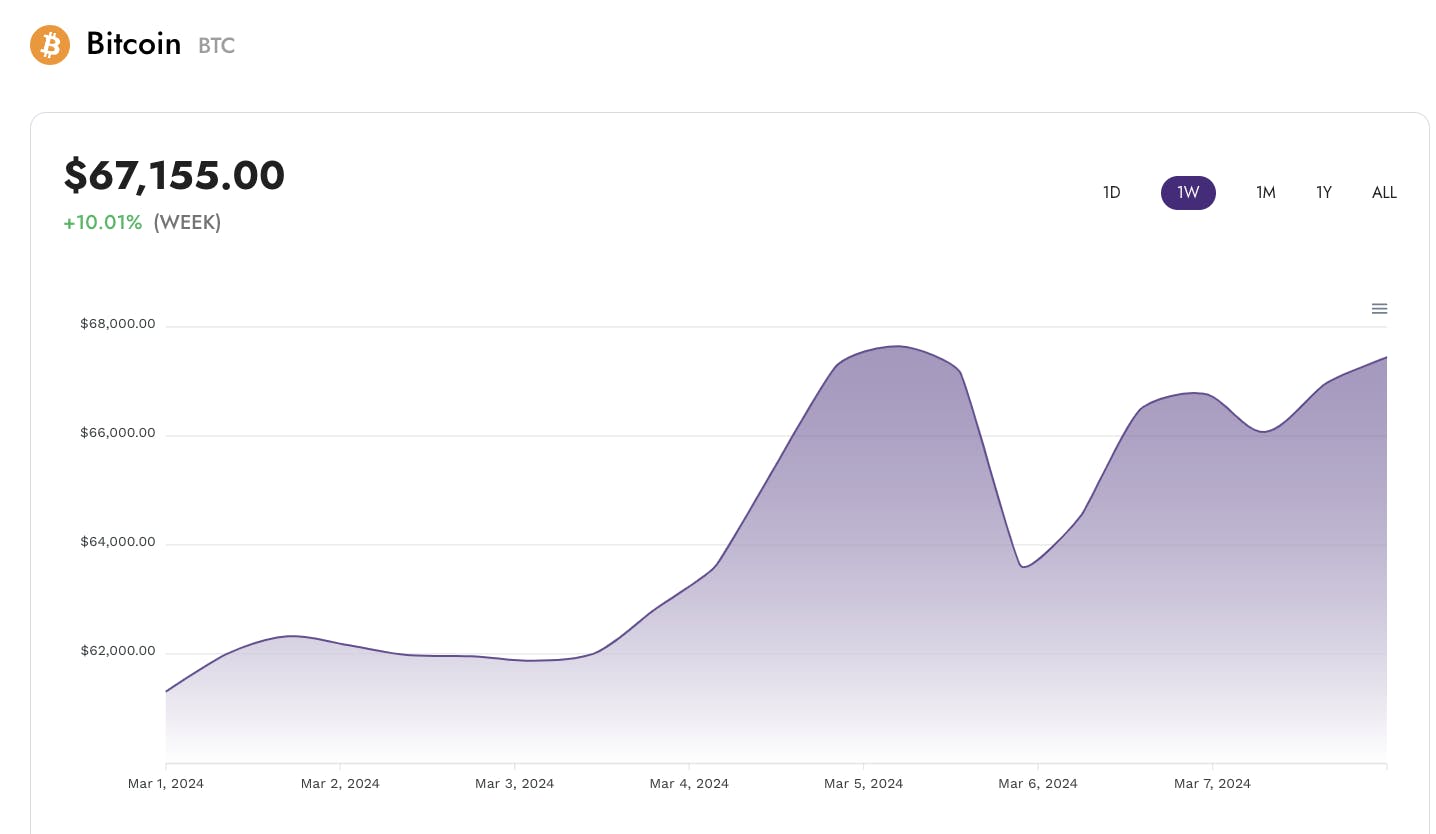Click the $66,000.00 y-axis label
This screenshot has width=1436, height=834.
click(x=118, y=433)
